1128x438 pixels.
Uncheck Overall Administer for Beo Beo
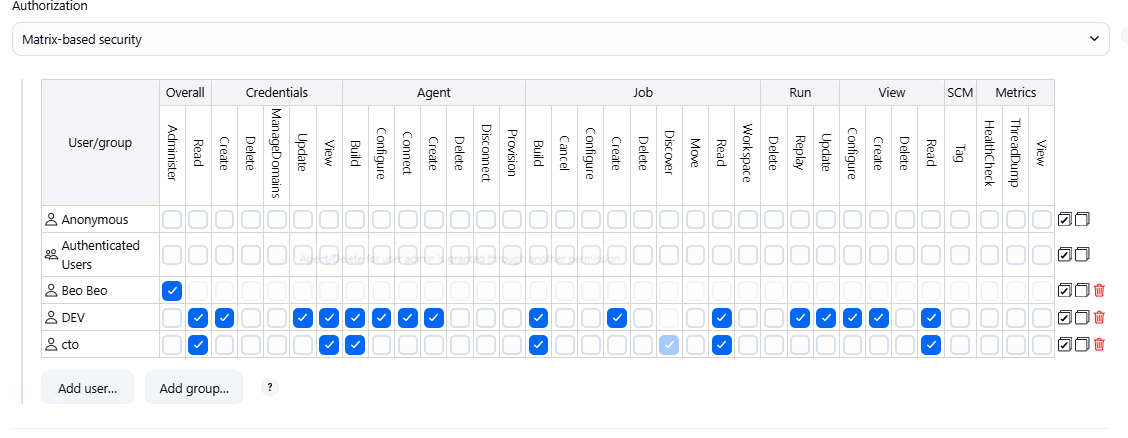pos(172,291)
